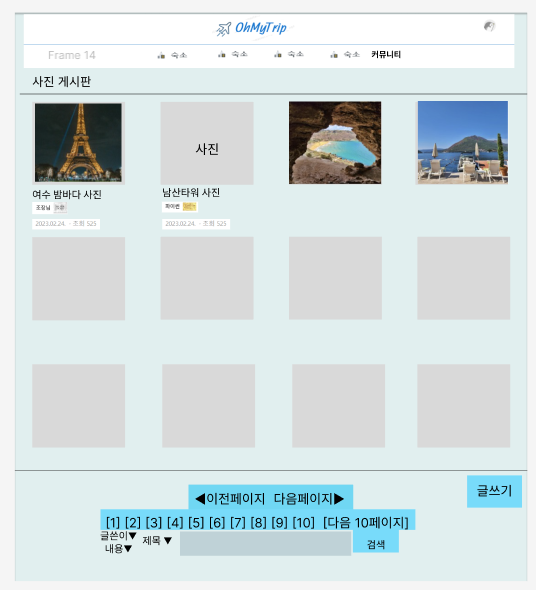Jump to page [8]
The height and width of the screenshot is (590, 536).
point(258,522)
